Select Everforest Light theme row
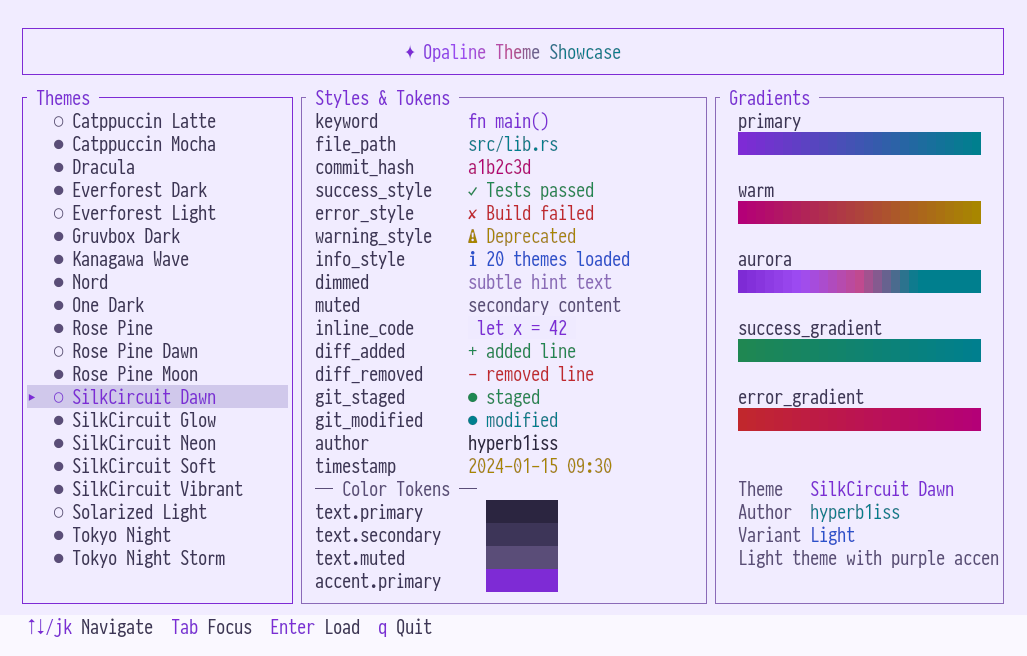 click(x=157, y=213)
